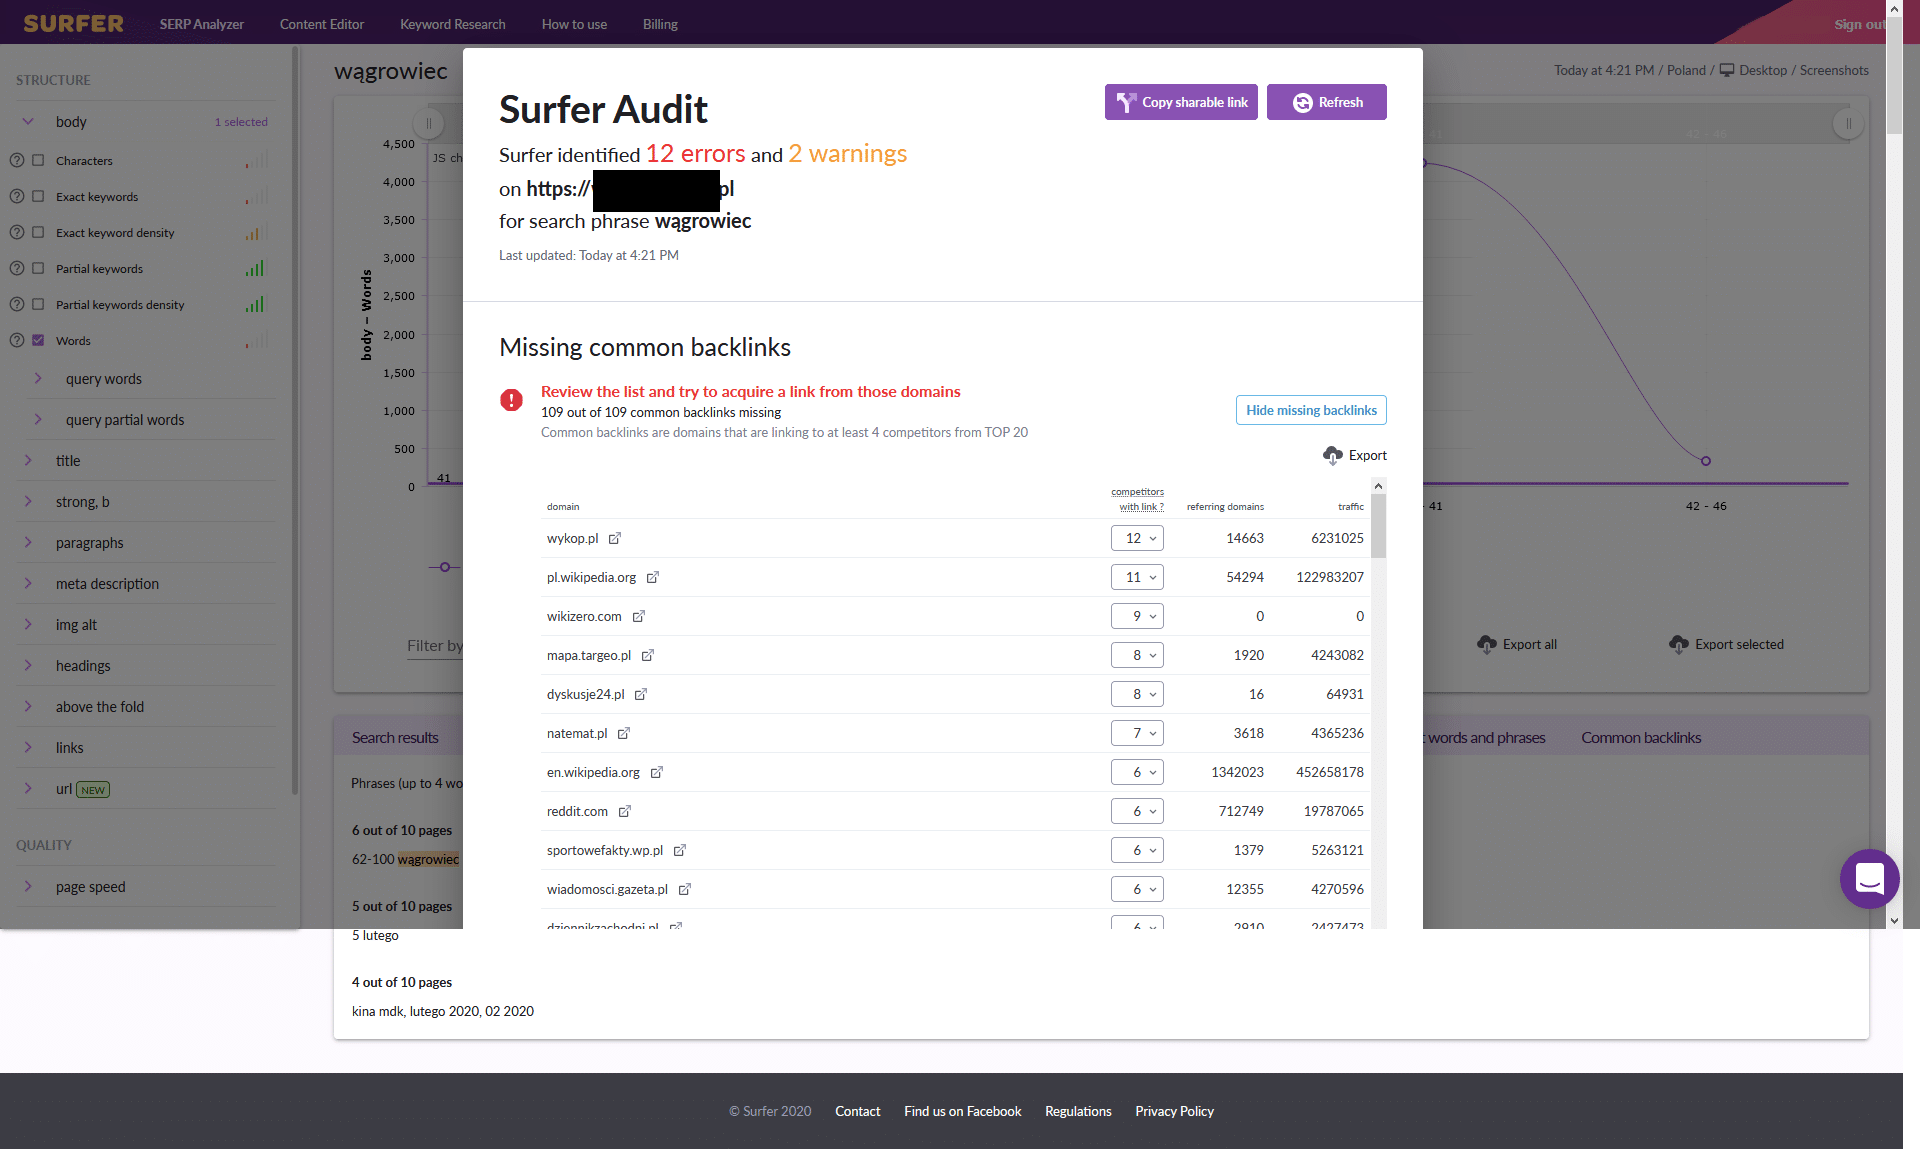
Task: Click the Surfer logo
Action: 74,23
